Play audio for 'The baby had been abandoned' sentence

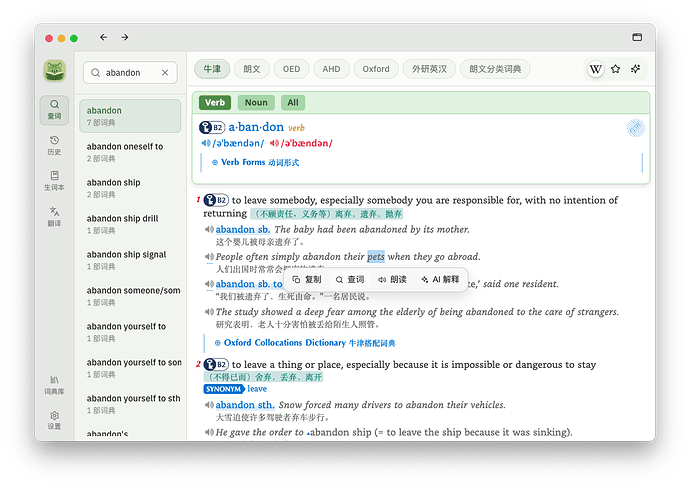(209, 230)
